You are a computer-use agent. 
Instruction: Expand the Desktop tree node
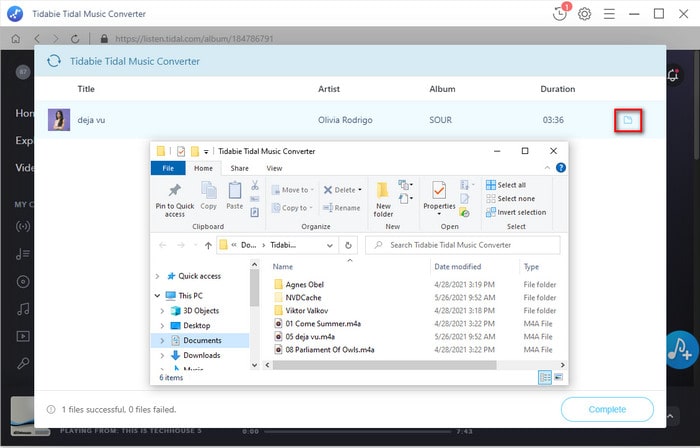point(162,325)
